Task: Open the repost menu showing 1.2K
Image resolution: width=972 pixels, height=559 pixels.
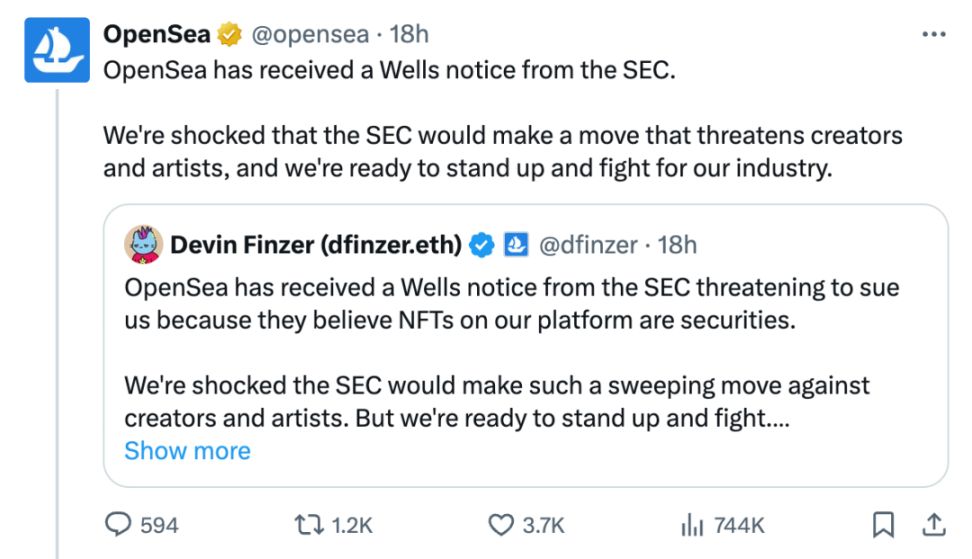Action: click(308, 524)
